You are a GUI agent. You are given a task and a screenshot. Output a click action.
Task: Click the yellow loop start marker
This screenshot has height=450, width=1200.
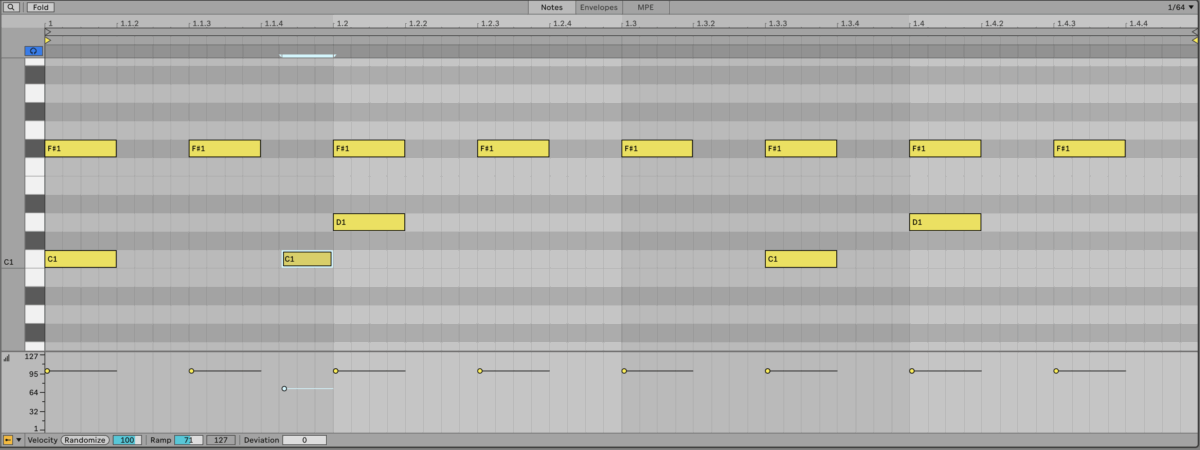[x=48, y=40]
